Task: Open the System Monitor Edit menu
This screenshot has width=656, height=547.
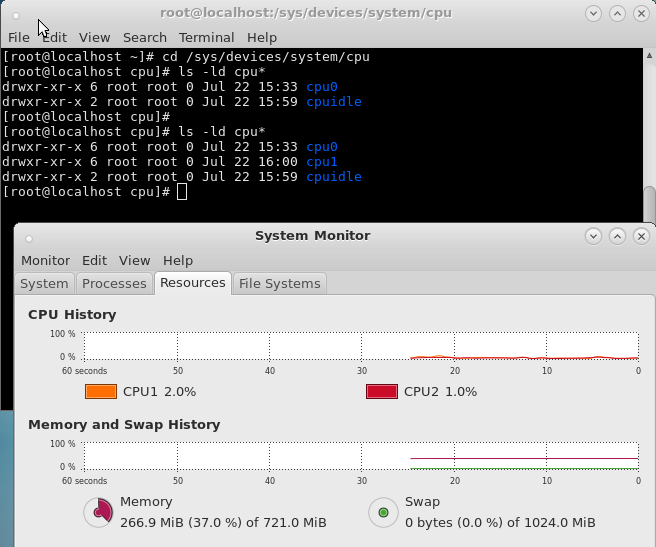Action: (x=95, y=261)
